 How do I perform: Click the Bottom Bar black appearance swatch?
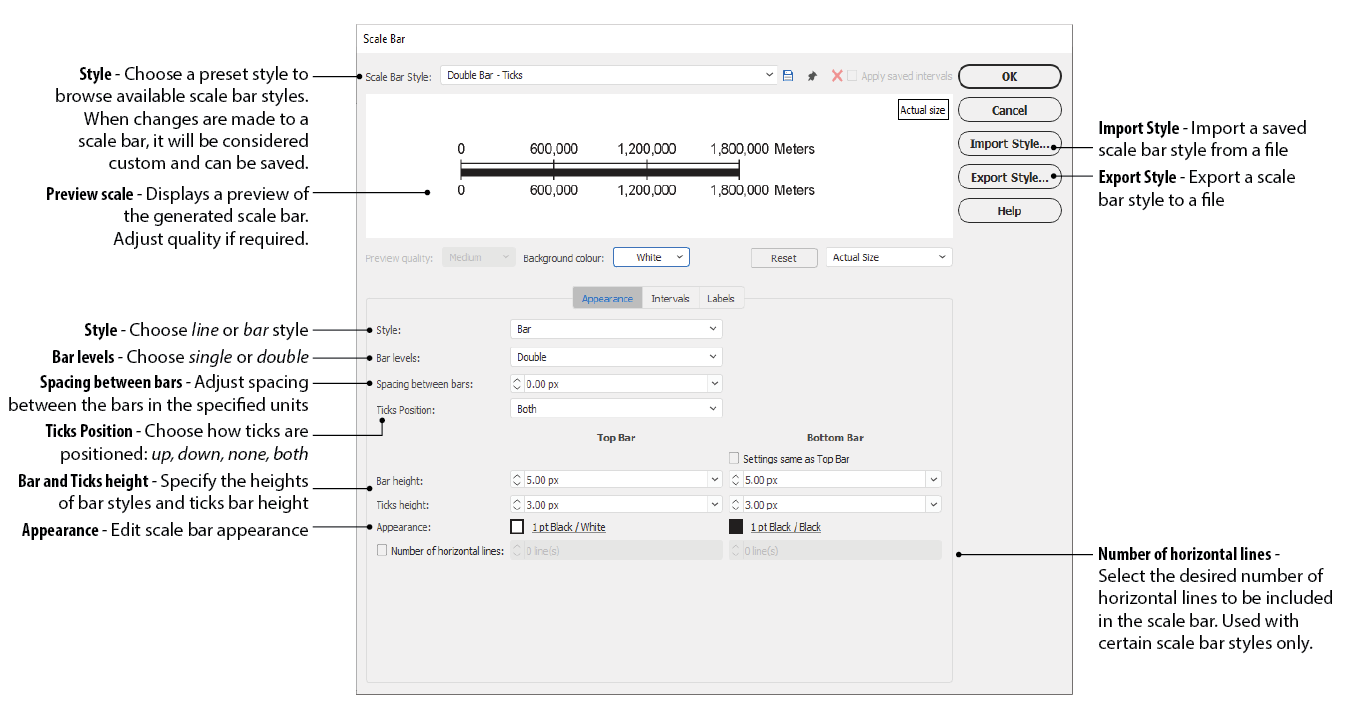736,527
